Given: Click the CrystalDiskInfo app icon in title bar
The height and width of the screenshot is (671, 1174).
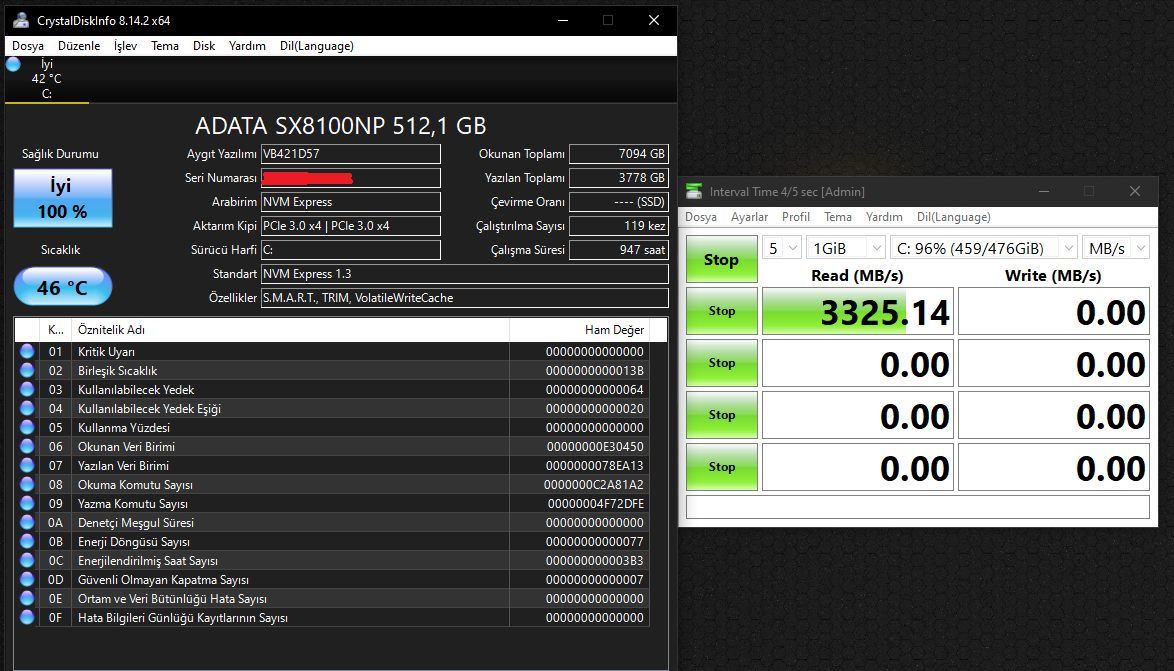Looking at the screenshot, I should click(x=21, y=20).
